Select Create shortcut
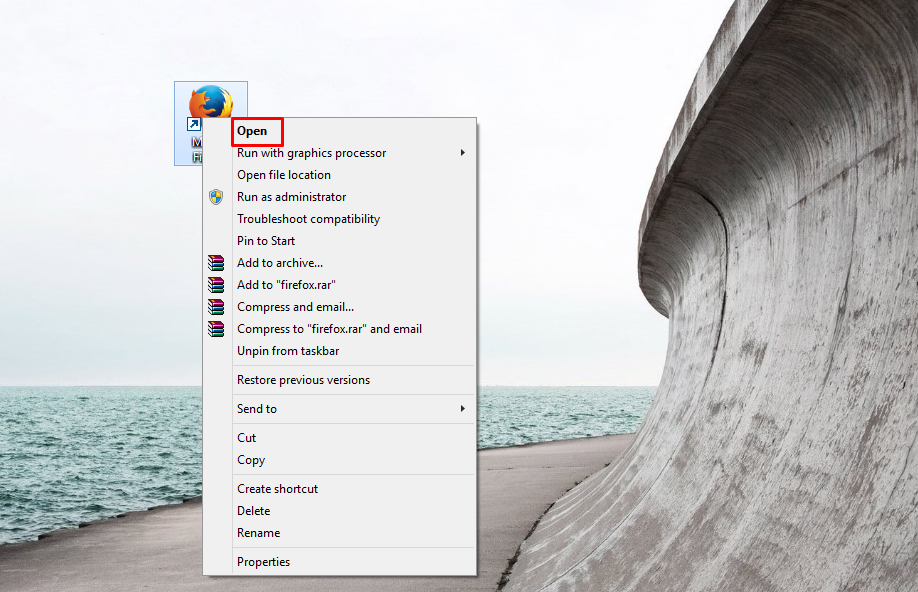Image resolution: width=918 pixels, height=592 pixels. coord(277,489)
